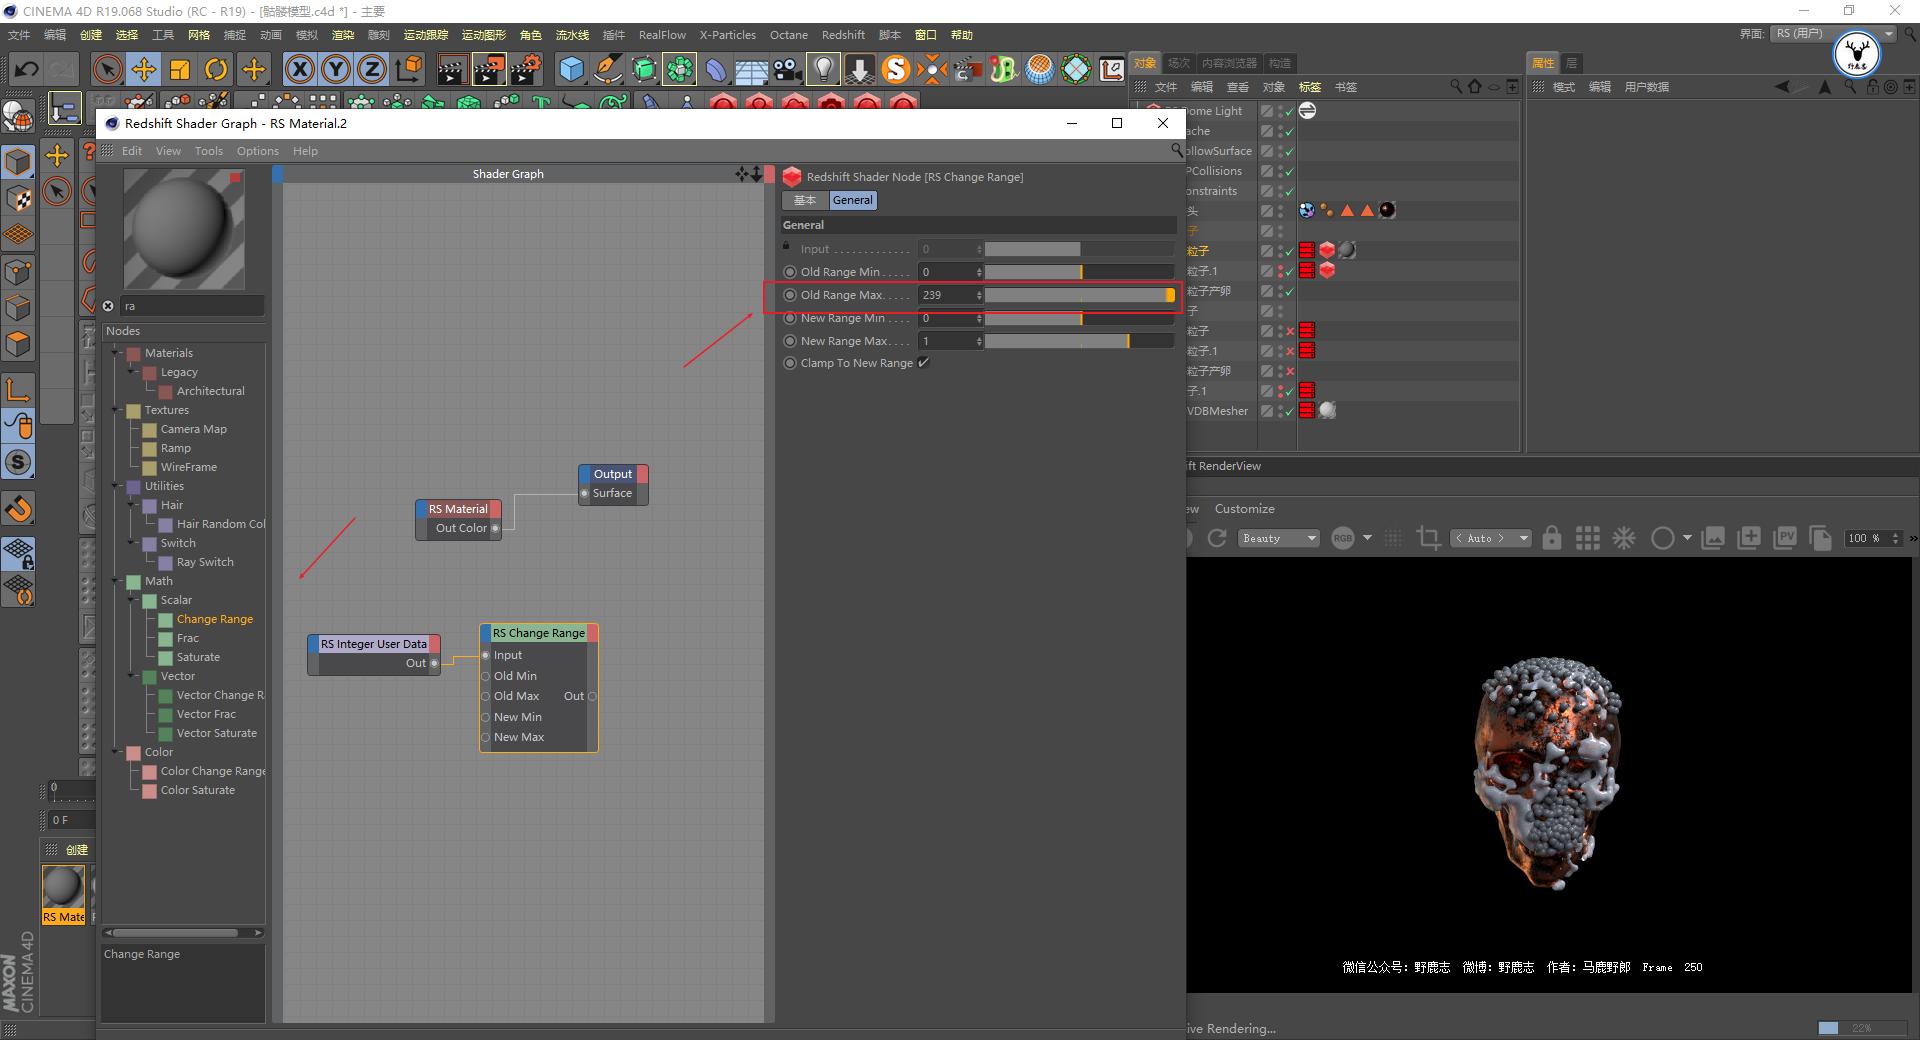Toggle the red X beside the 粒子 tag

pos(1290,331)
